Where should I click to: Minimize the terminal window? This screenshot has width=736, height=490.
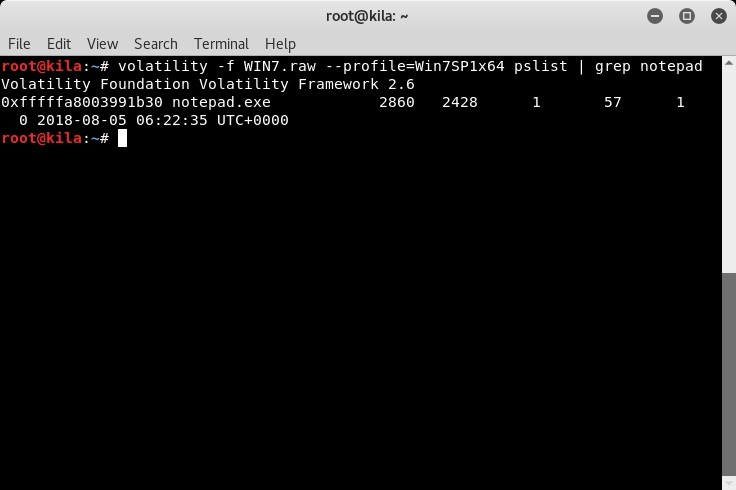coord(655,16)
